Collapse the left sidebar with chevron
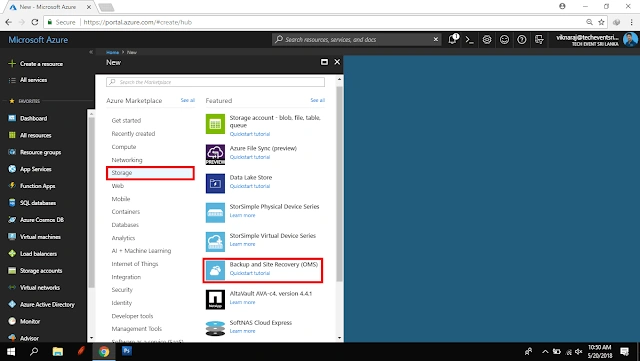This screenshot has width=640, height=361. click(x=91, y=52)
